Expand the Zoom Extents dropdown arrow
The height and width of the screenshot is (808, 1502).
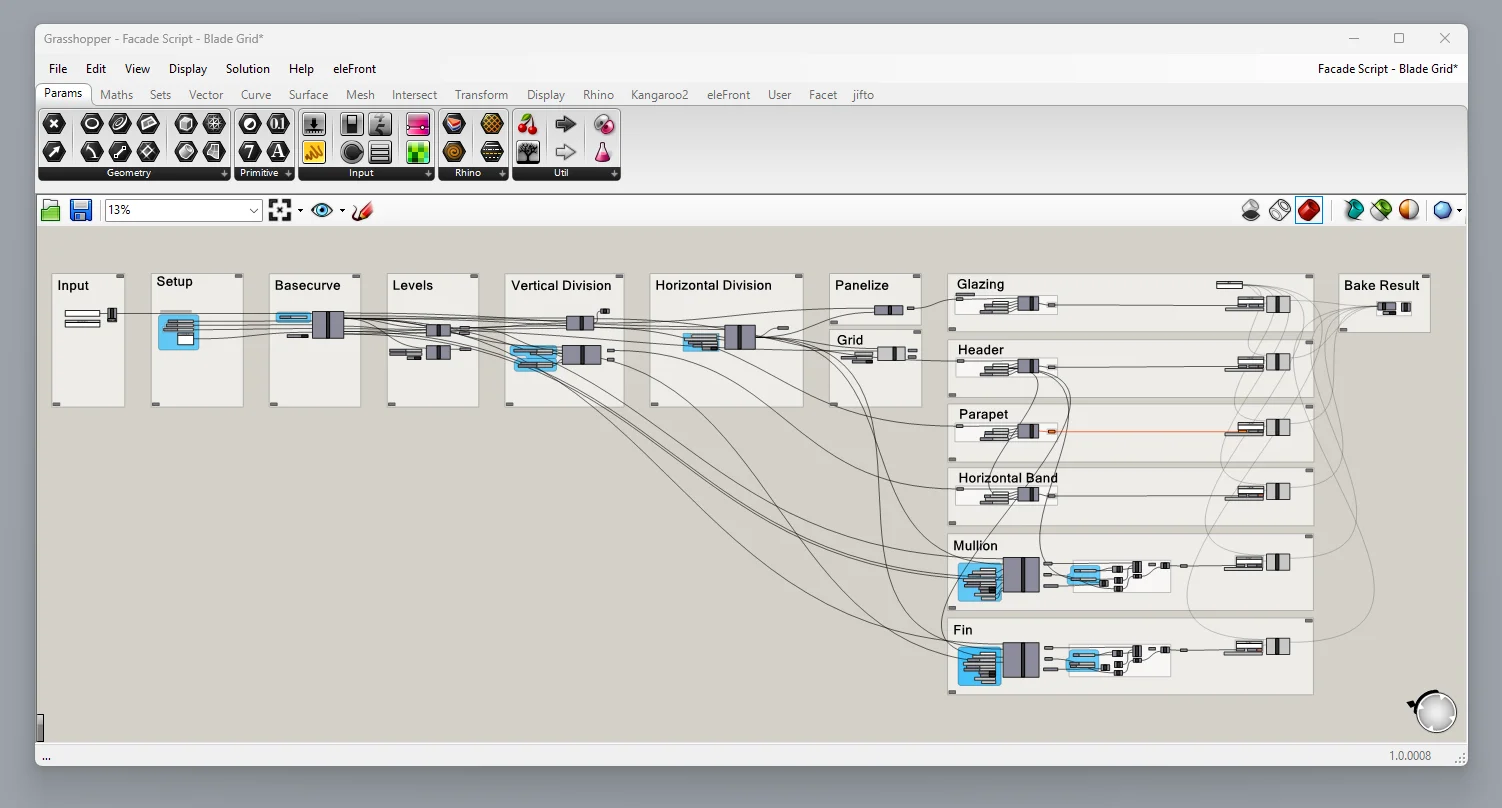click(x=300, y=210)
